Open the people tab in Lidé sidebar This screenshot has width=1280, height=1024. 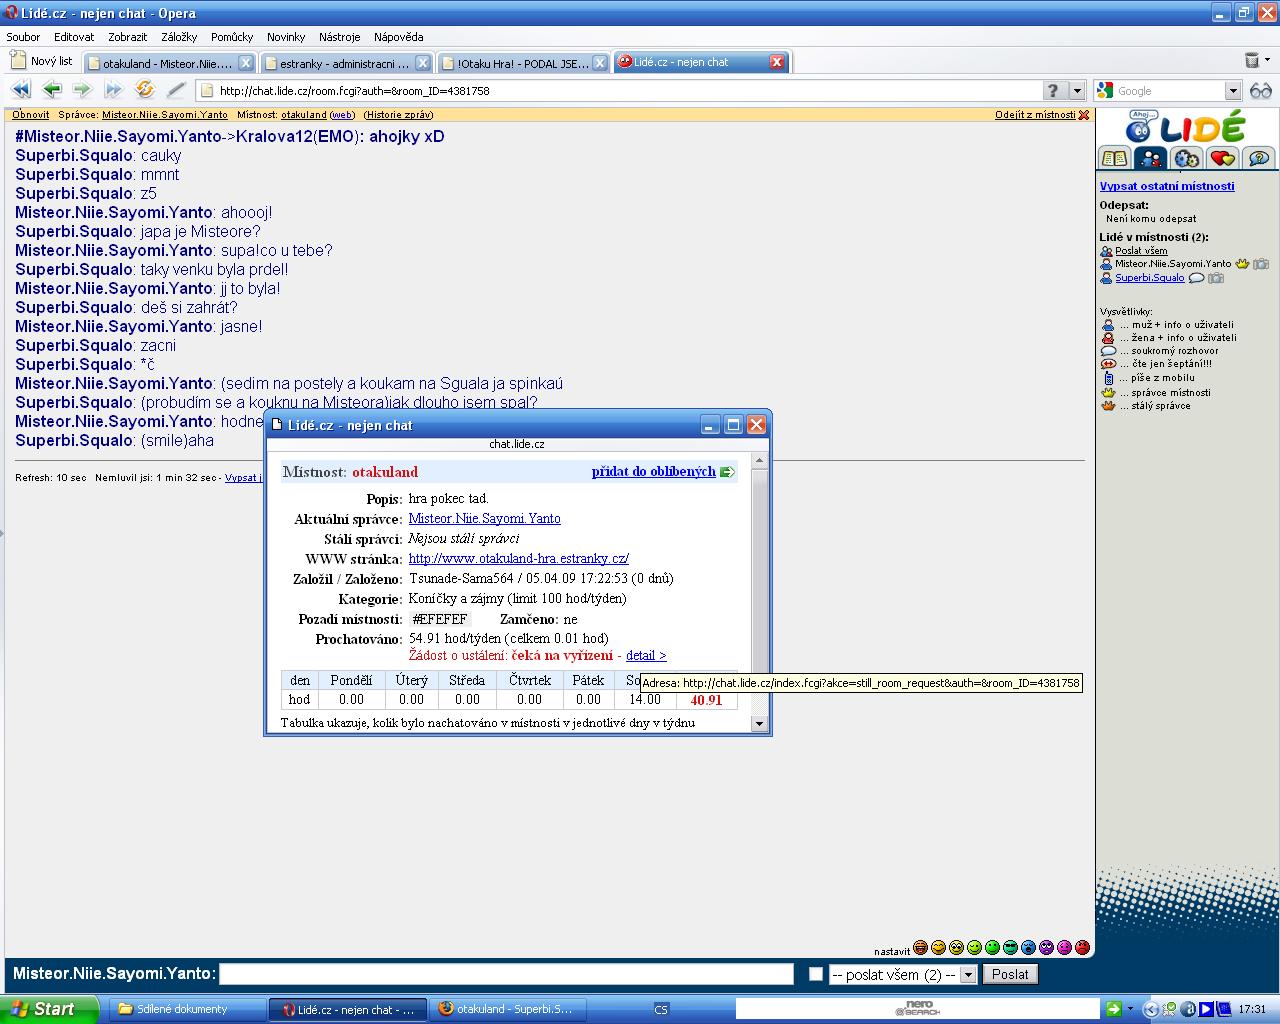click(1151, 158)
